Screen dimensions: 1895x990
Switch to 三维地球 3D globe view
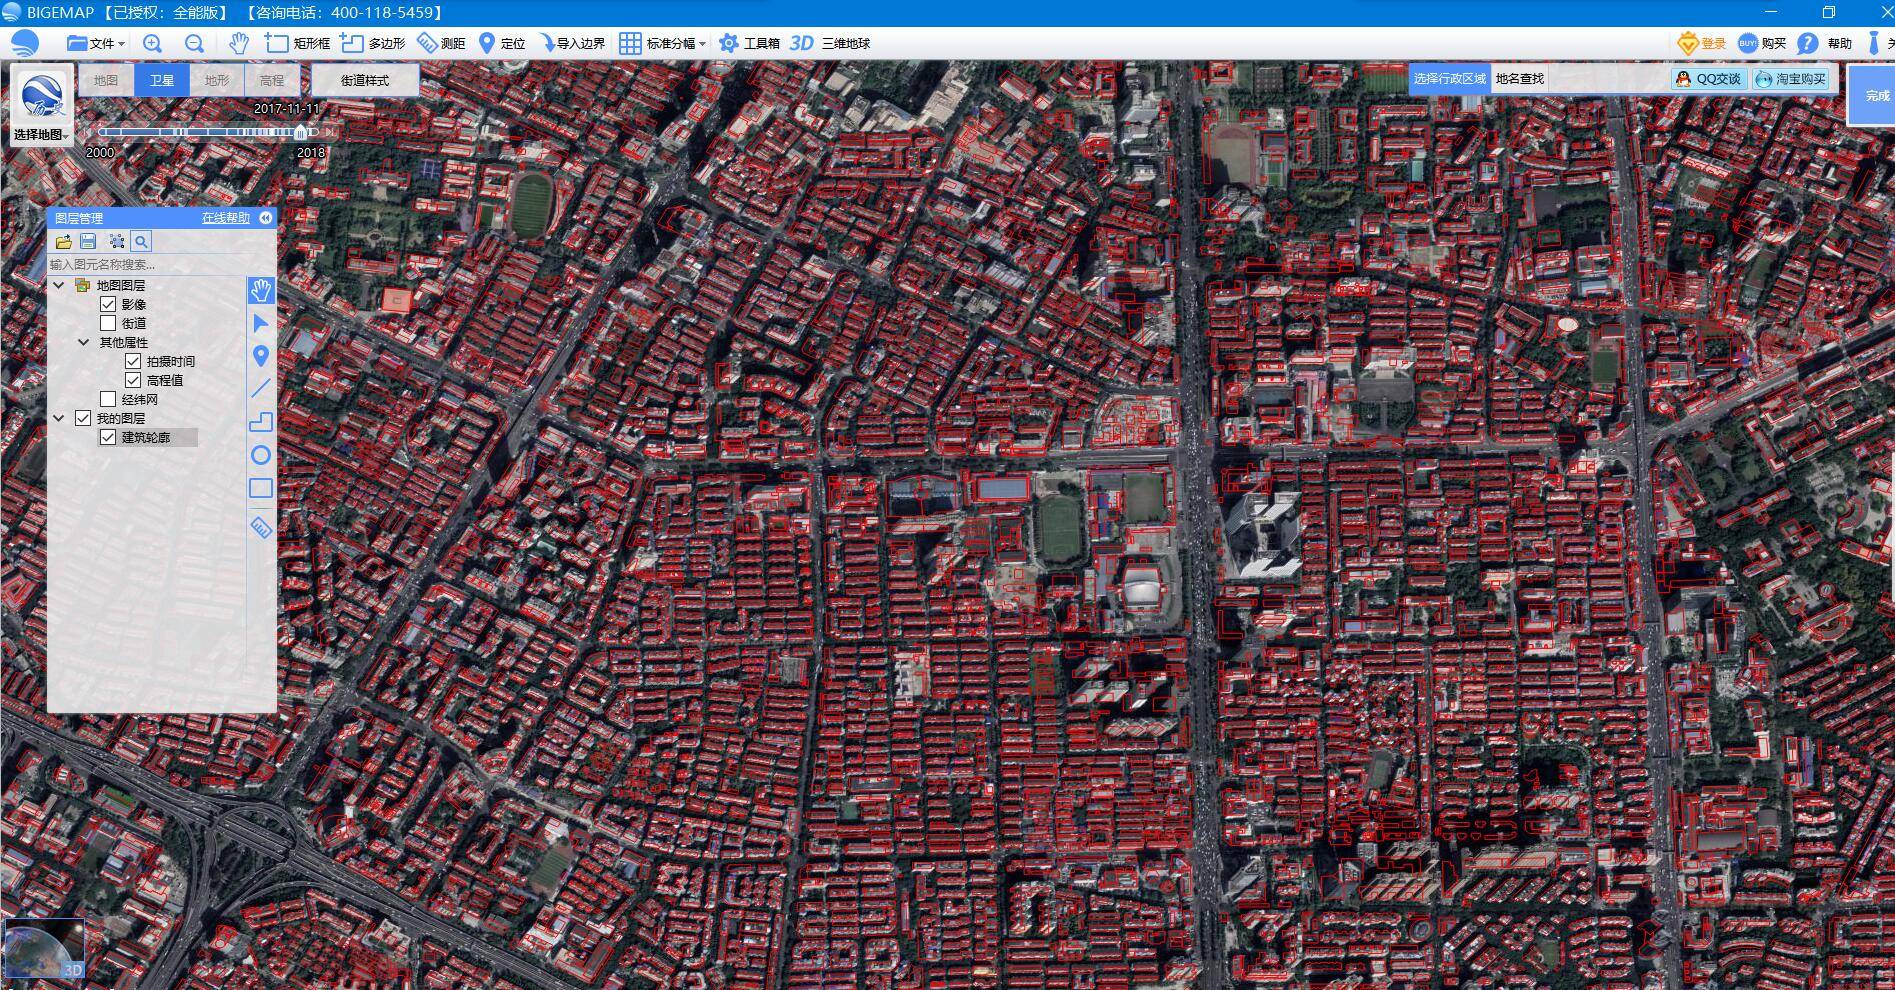(829, 43)
